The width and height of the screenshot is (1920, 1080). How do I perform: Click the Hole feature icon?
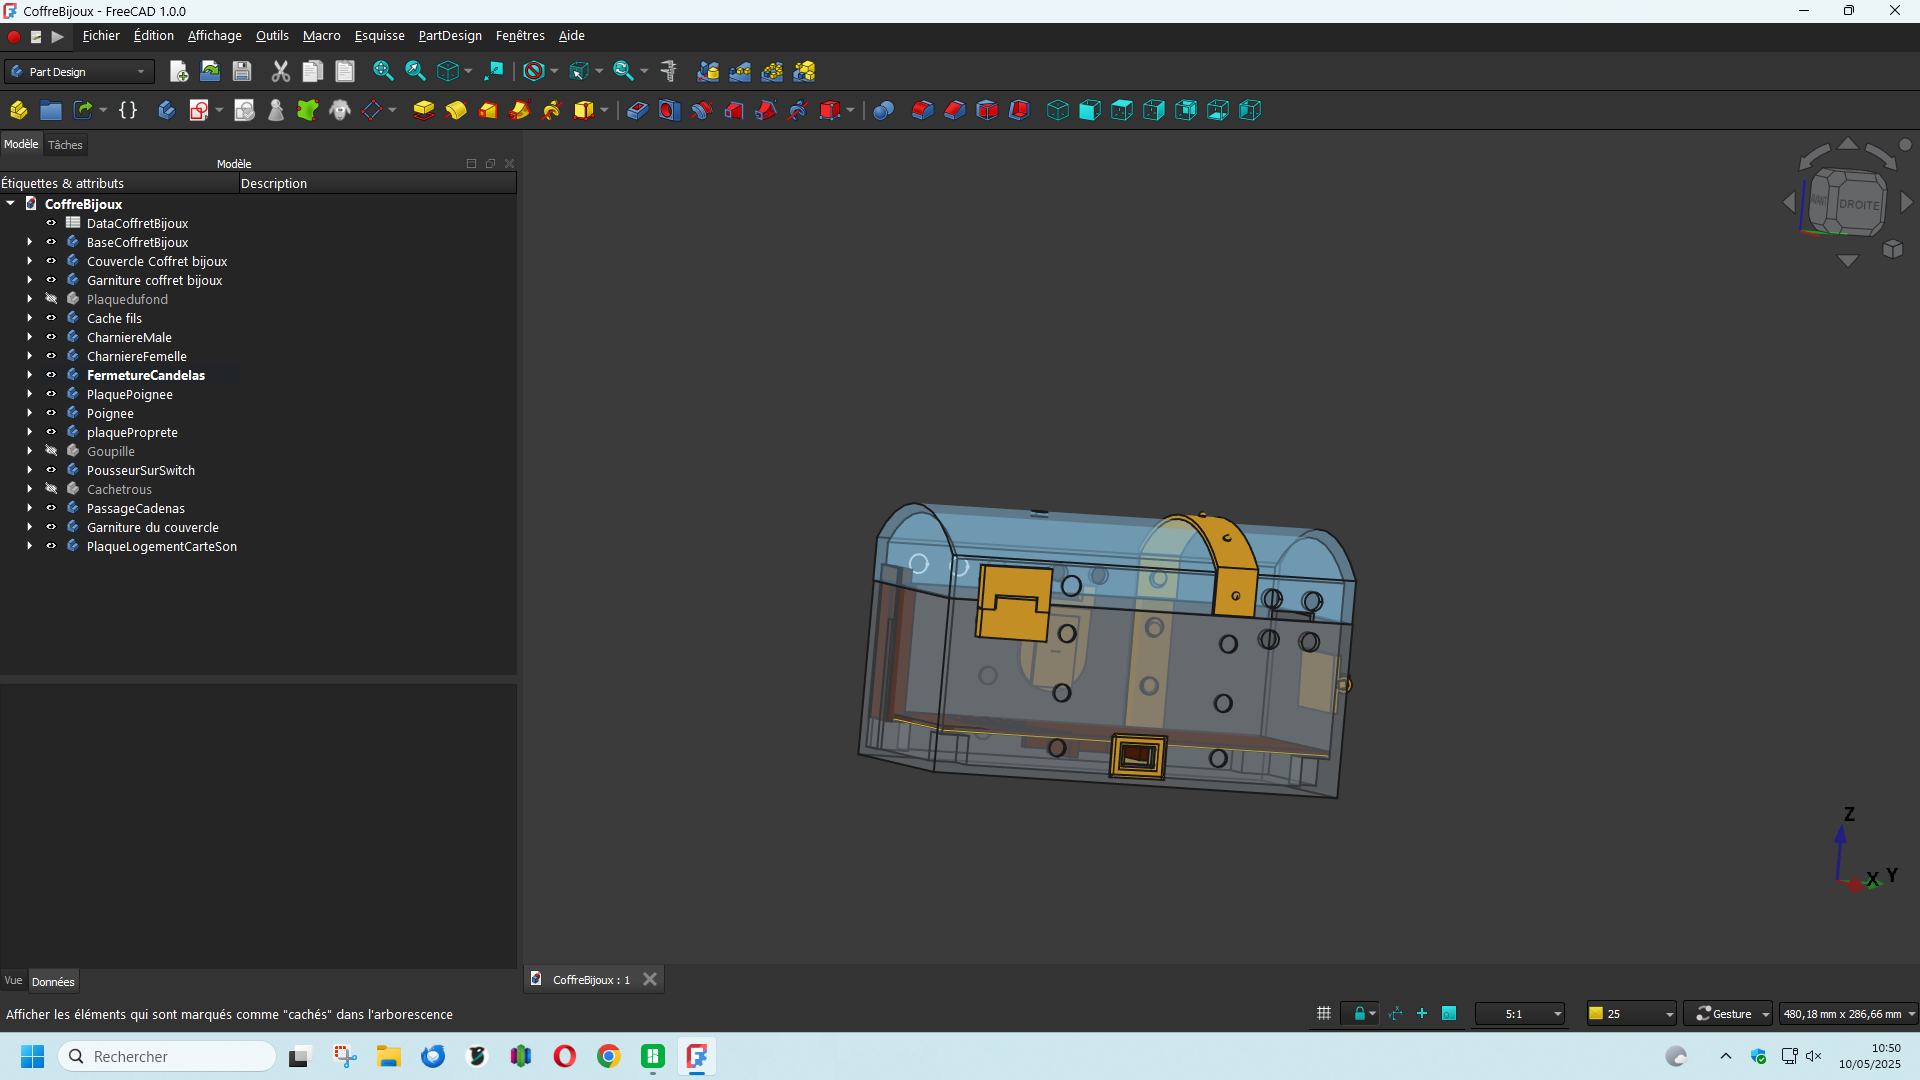point(669,110)
